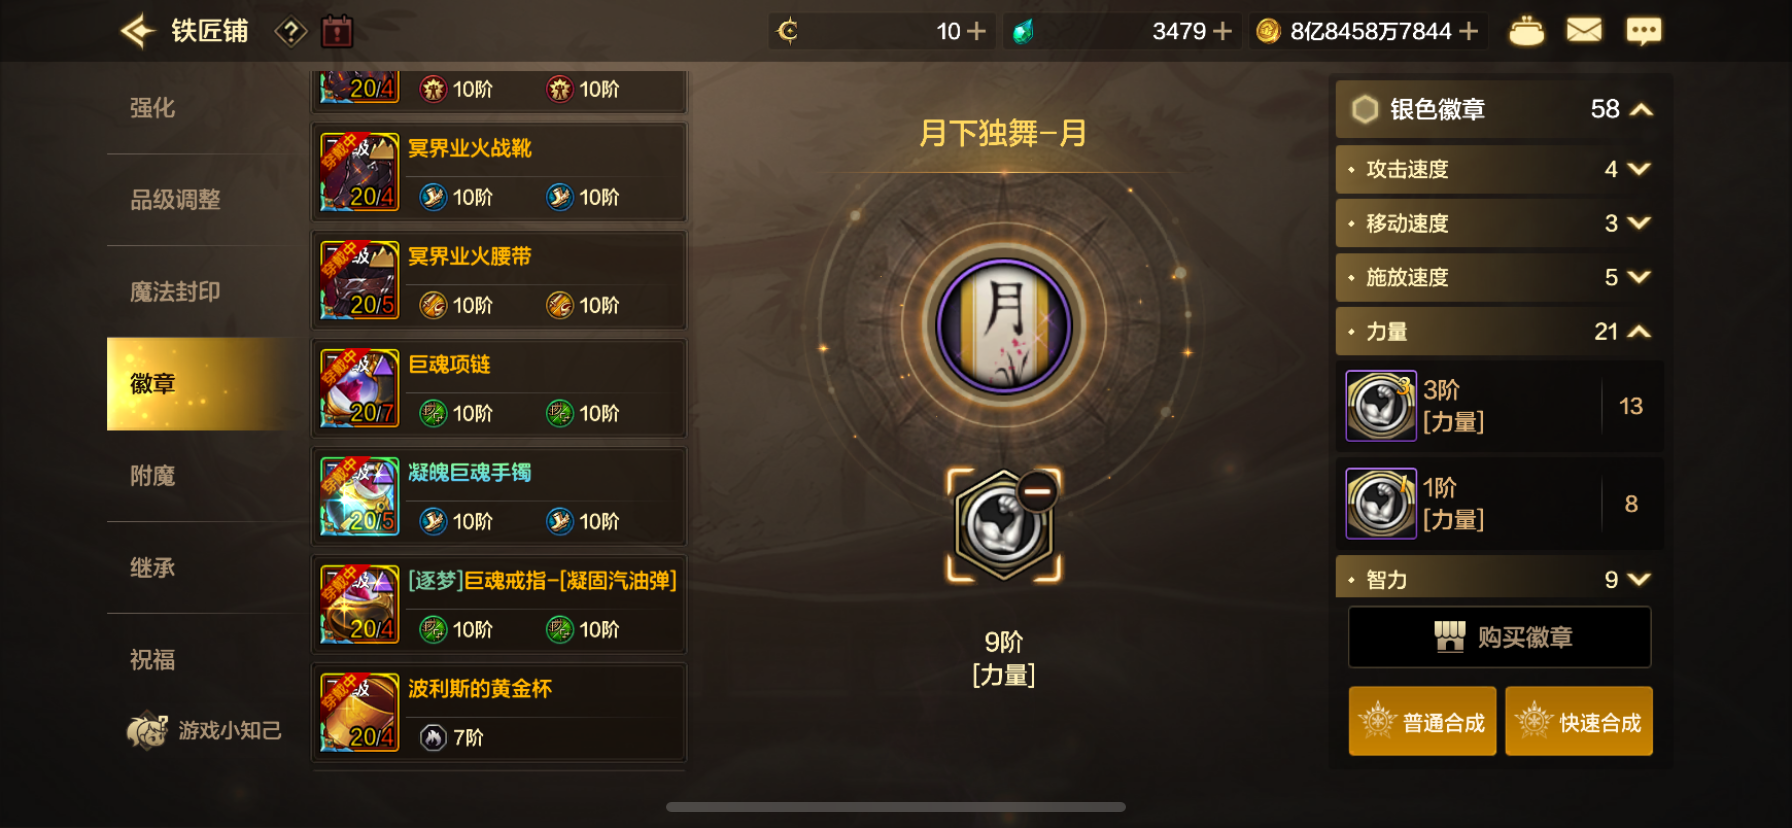Viewport: 1792px width, 828px height.
Task: Switch to the 魔法封印 tab
Action: (175, 292)
